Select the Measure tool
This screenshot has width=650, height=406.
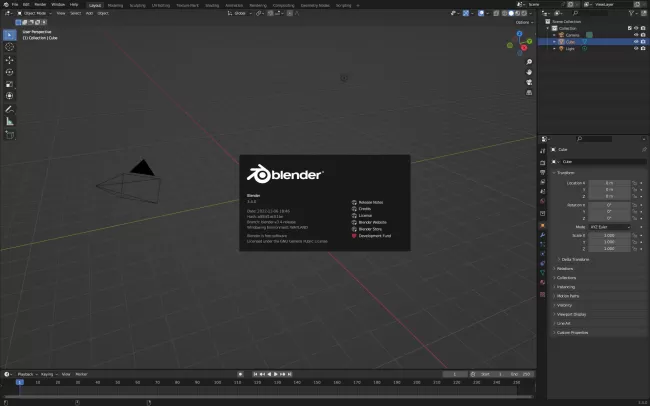point(10,121)
